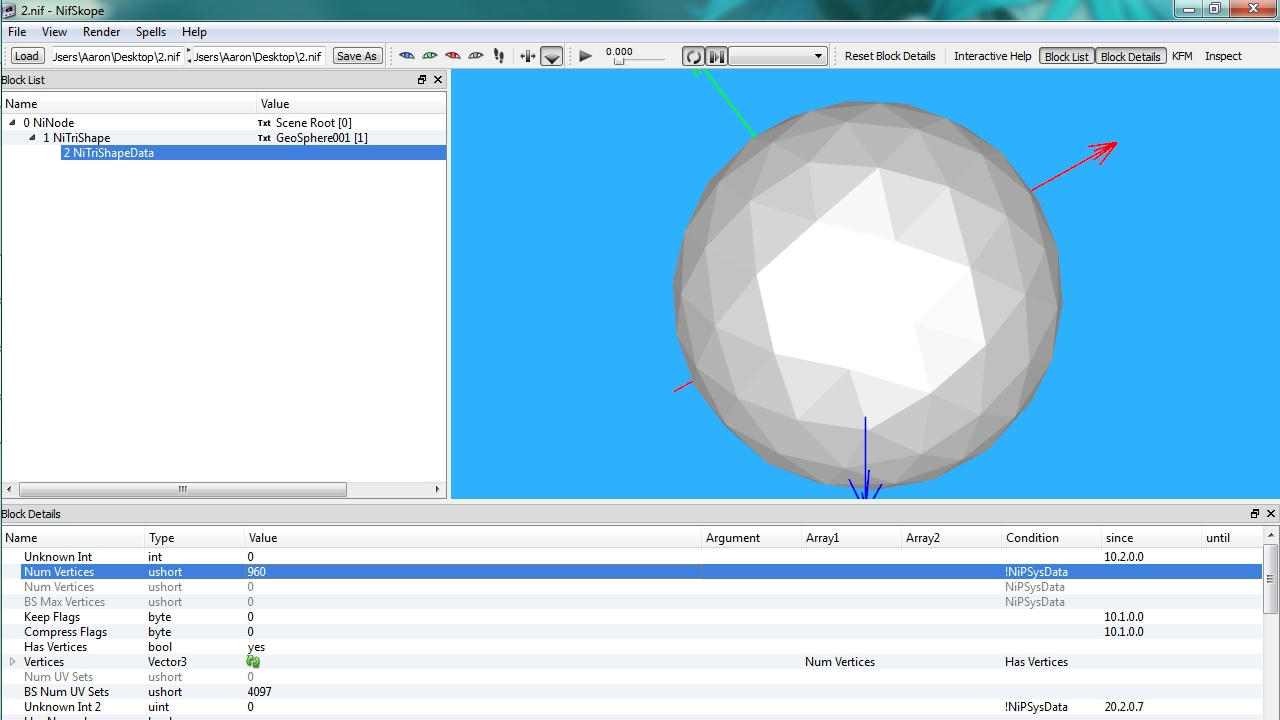Click the green refresh icon in Vertices row
This screenshot has height=720, width=1280.
pos(253,662)
